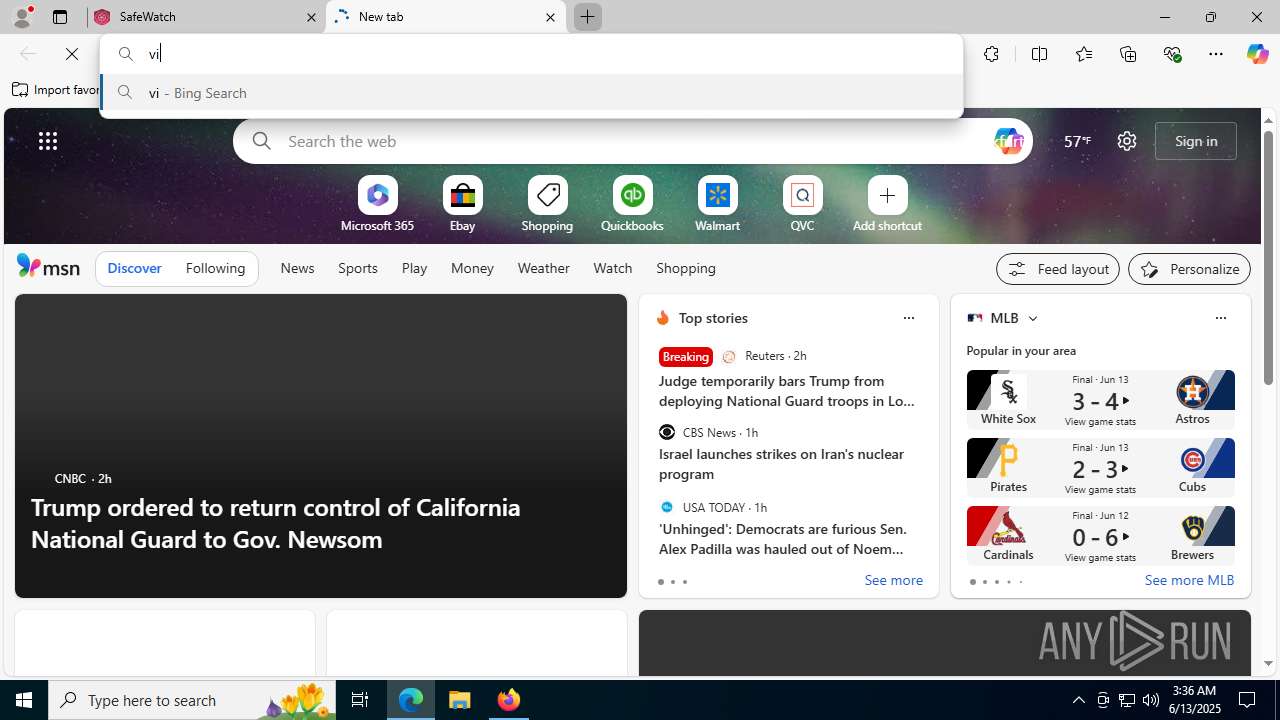
Task: Close the New tab tab
Action: click(550, 17)
